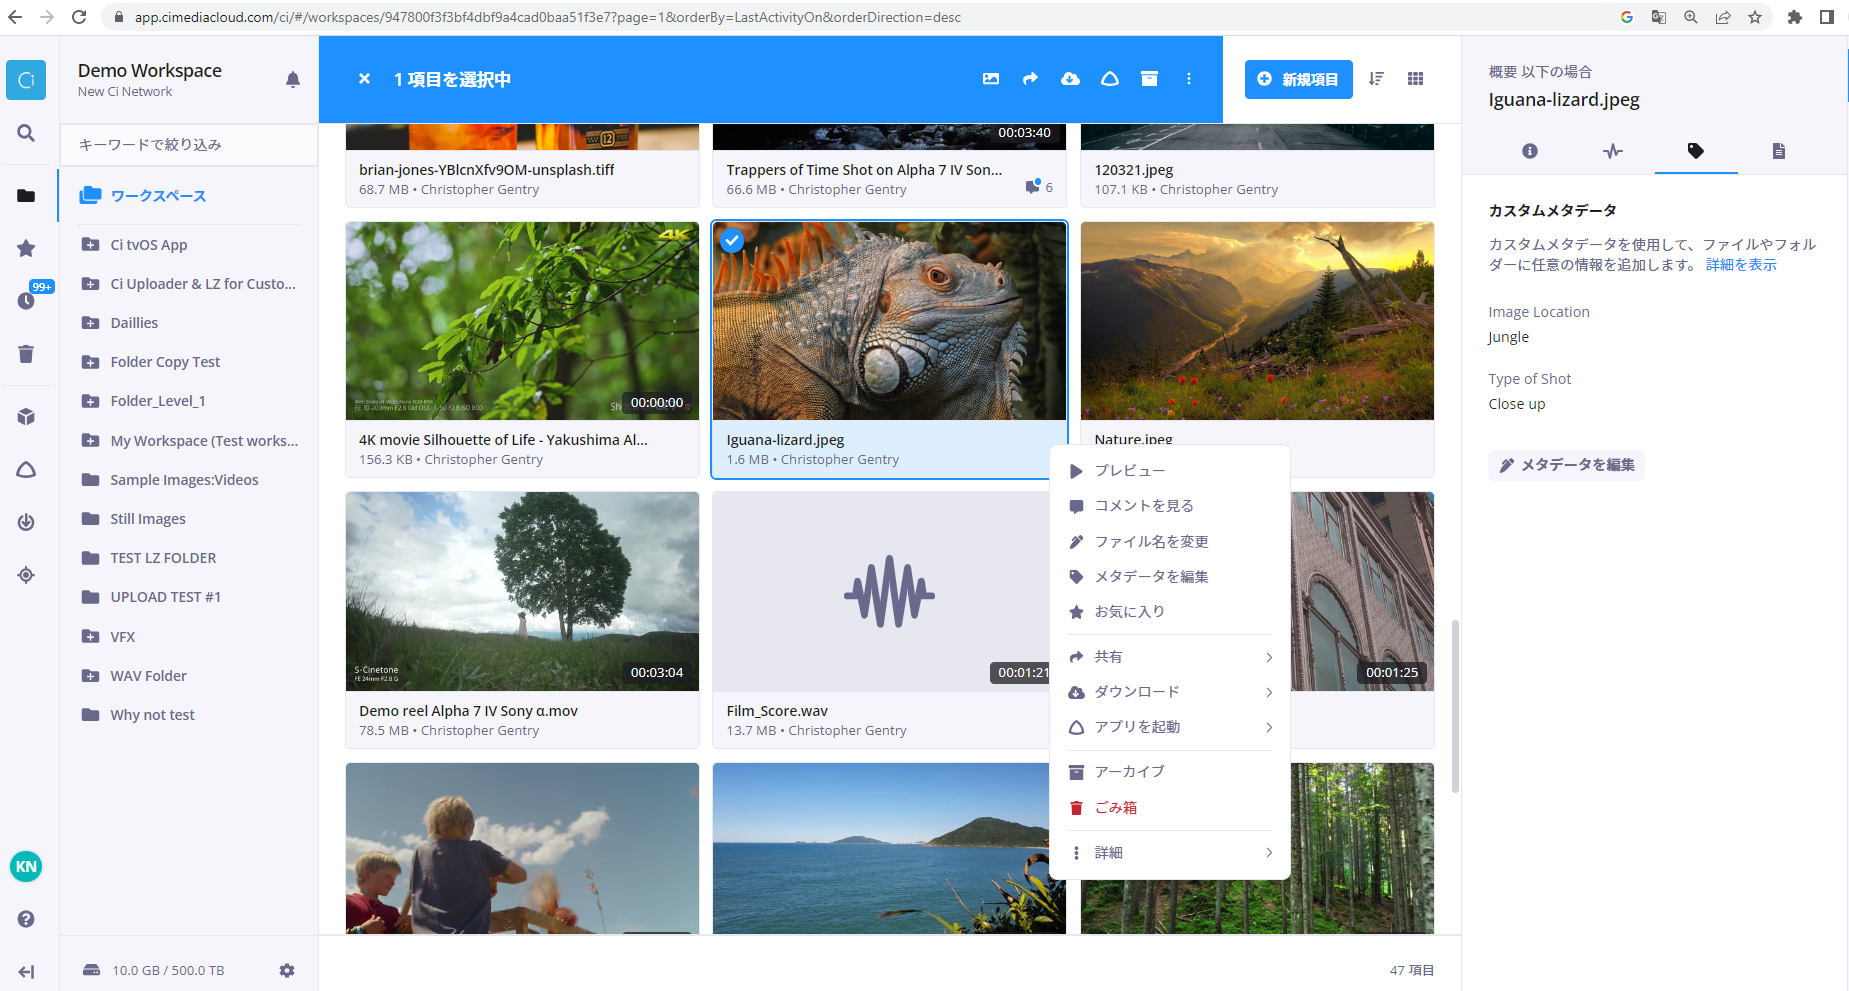Viewport: 1849px width, 991px height.
Task: Open the 詳細を表示 link
Action: click(1741, 265)
